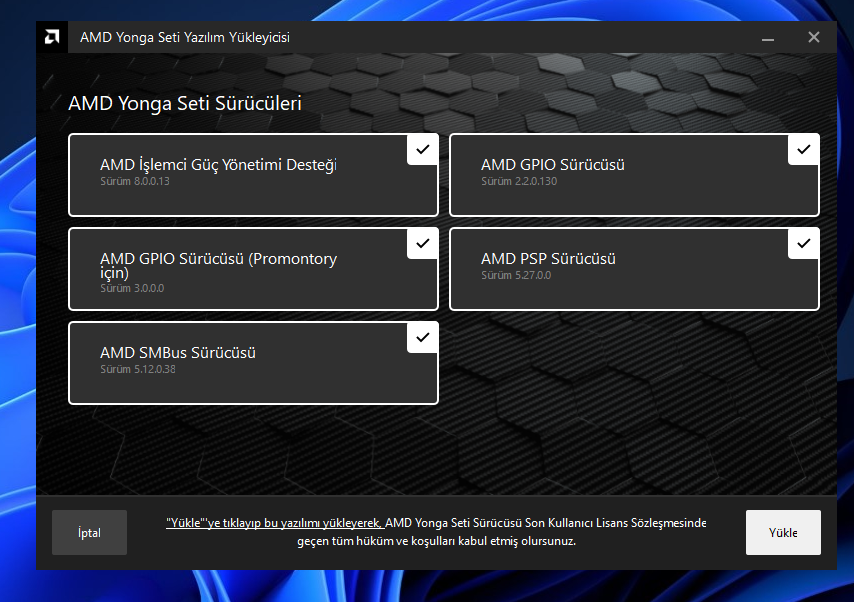Select the 'AMD GPIO Sürücüsü' title beside 'AMD İşlemci Güç Yönetimi Desteği'

pos(553,165)
